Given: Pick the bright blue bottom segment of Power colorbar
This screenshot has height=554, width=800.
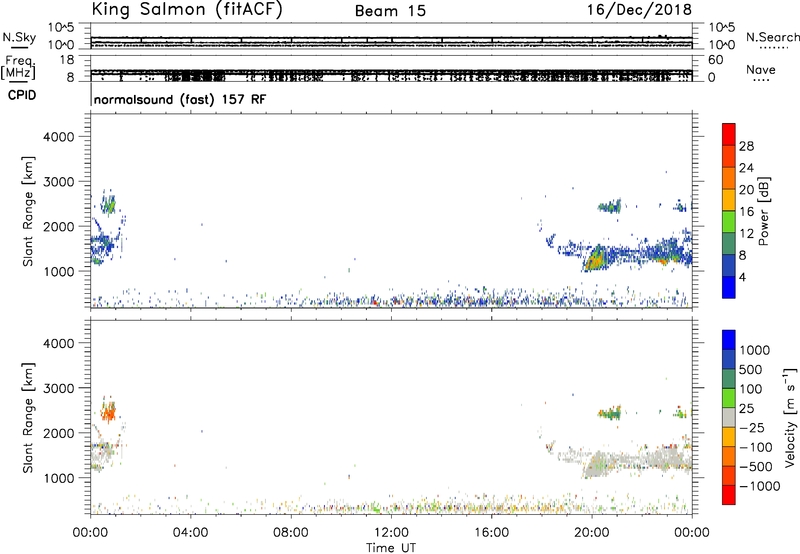Looking at the screenshot, I should pyautogui.click(x=729, y=287).
